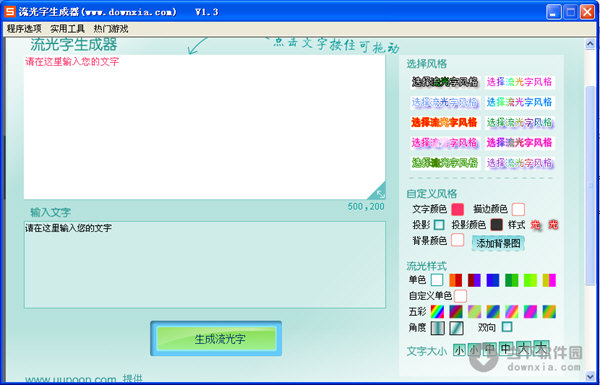Select the dark green 单色 flow swatch
This screenshot has height=385, width=600.
512,280
